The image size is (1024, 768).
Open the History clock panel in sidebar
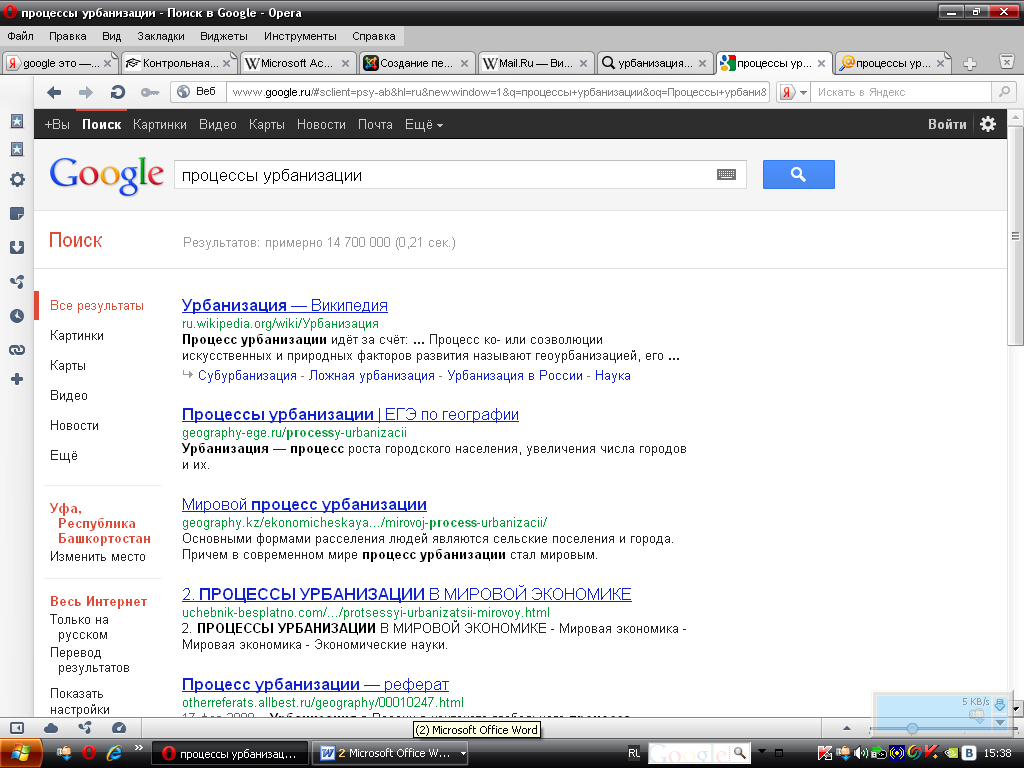point(17,315)
